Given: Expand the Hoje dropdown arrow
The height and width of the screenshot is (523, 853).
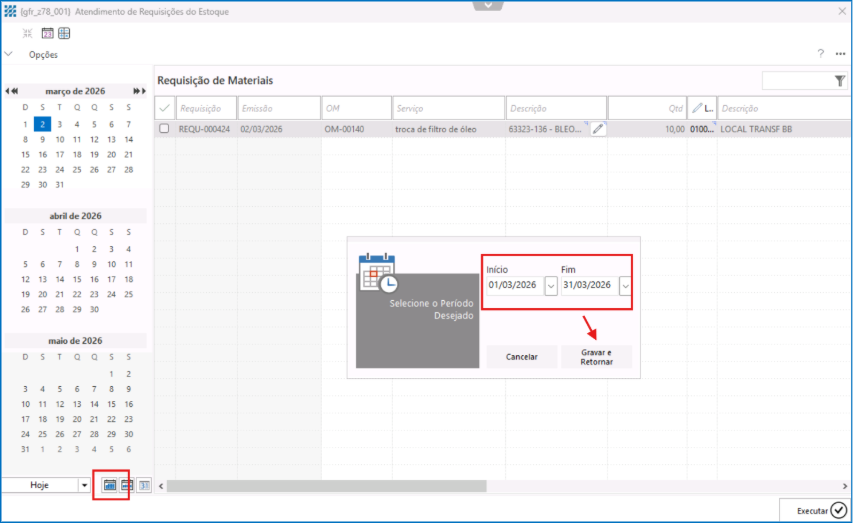Looking at the screenshot, I should [x=84, y=485].
